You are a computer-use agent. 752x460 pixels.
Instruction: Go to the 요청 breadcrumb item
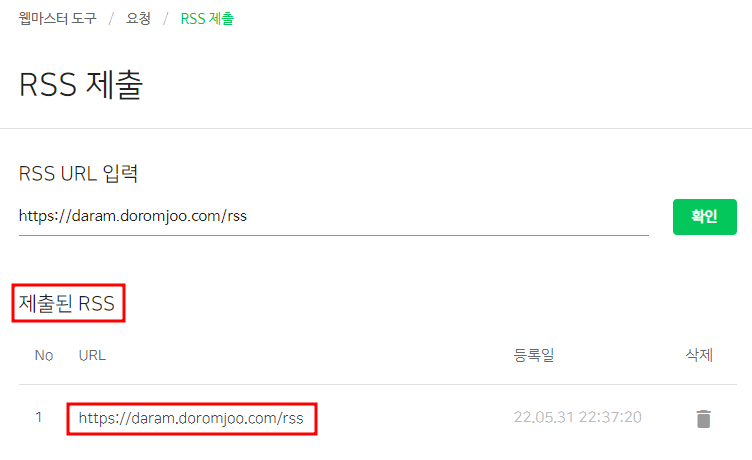point(138,19)
